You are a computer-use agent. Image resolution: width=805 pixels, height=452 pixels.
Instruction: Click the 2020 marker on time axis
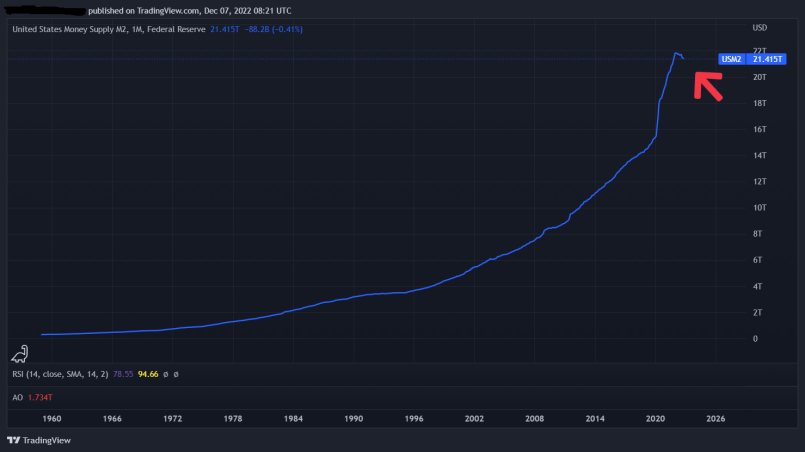(x=655, y=419)
